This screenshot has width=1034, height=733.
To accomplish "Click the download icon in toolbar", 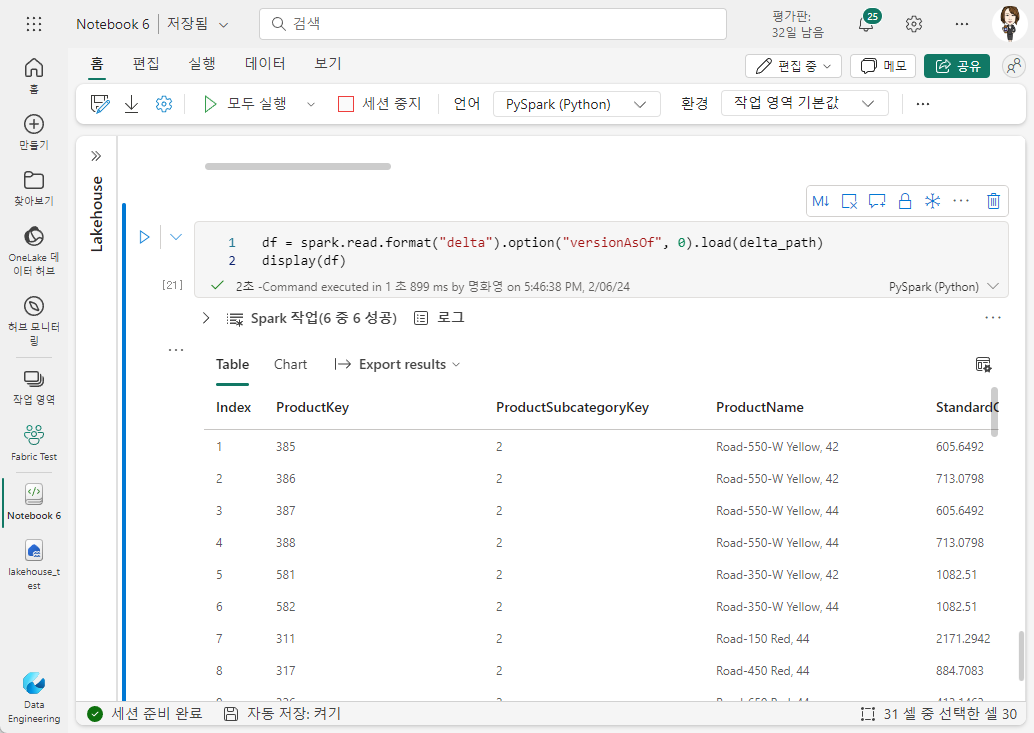I will [x=131, y=104].
